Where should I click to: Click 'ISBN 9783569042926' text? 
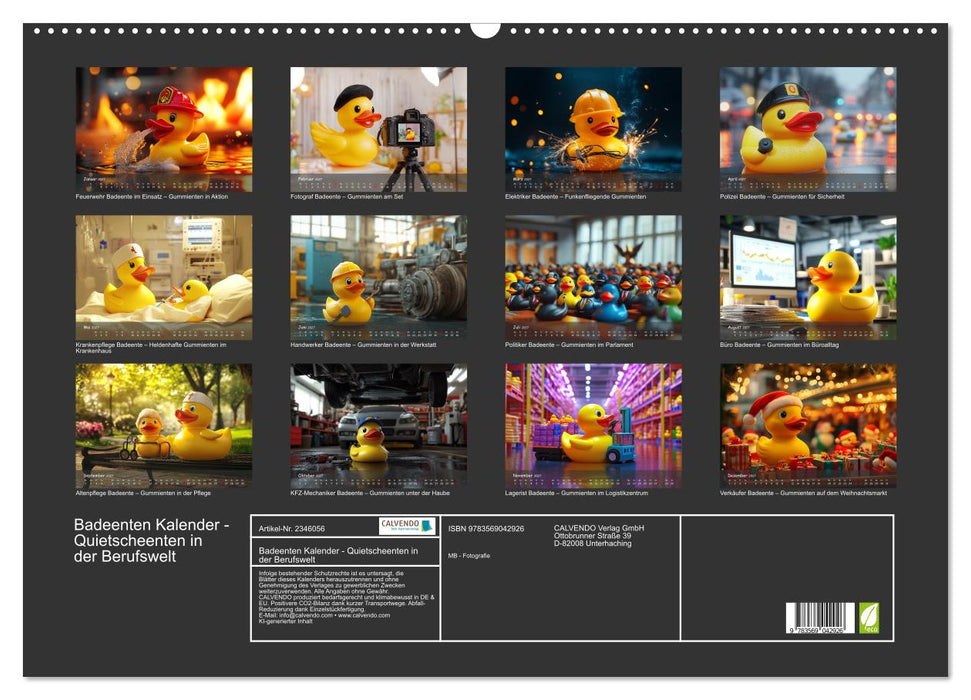tap(486, 528)
